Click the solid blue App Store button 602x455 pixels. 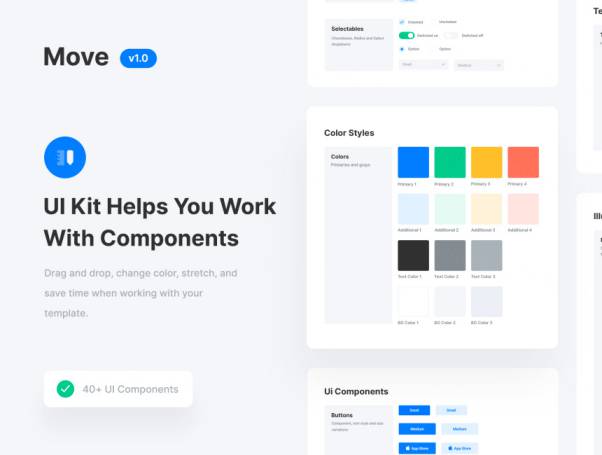point(415,448)
